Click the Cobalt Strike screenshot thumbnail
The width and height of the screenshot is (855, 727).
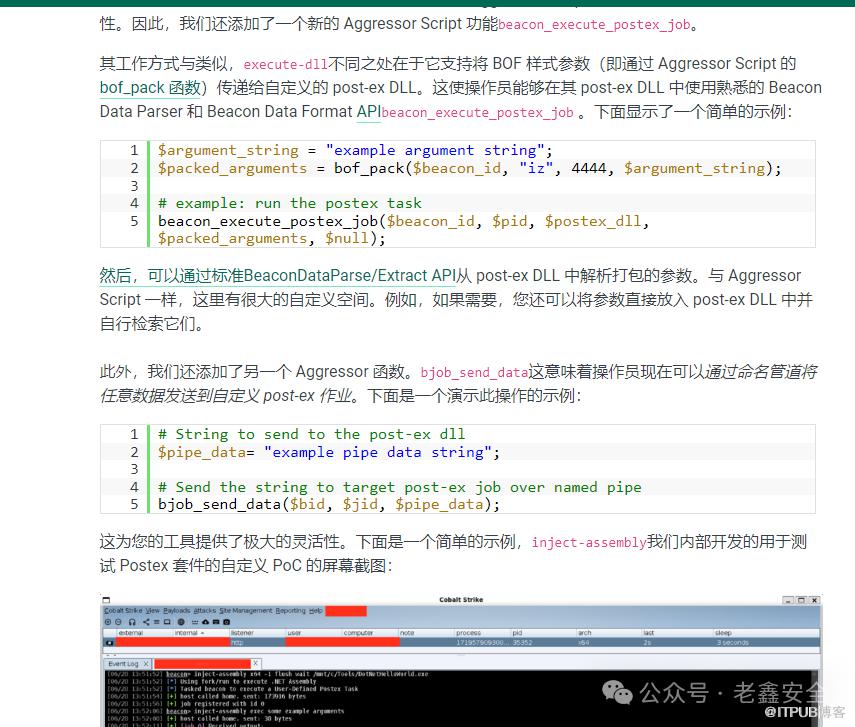(x=460, y=660)
